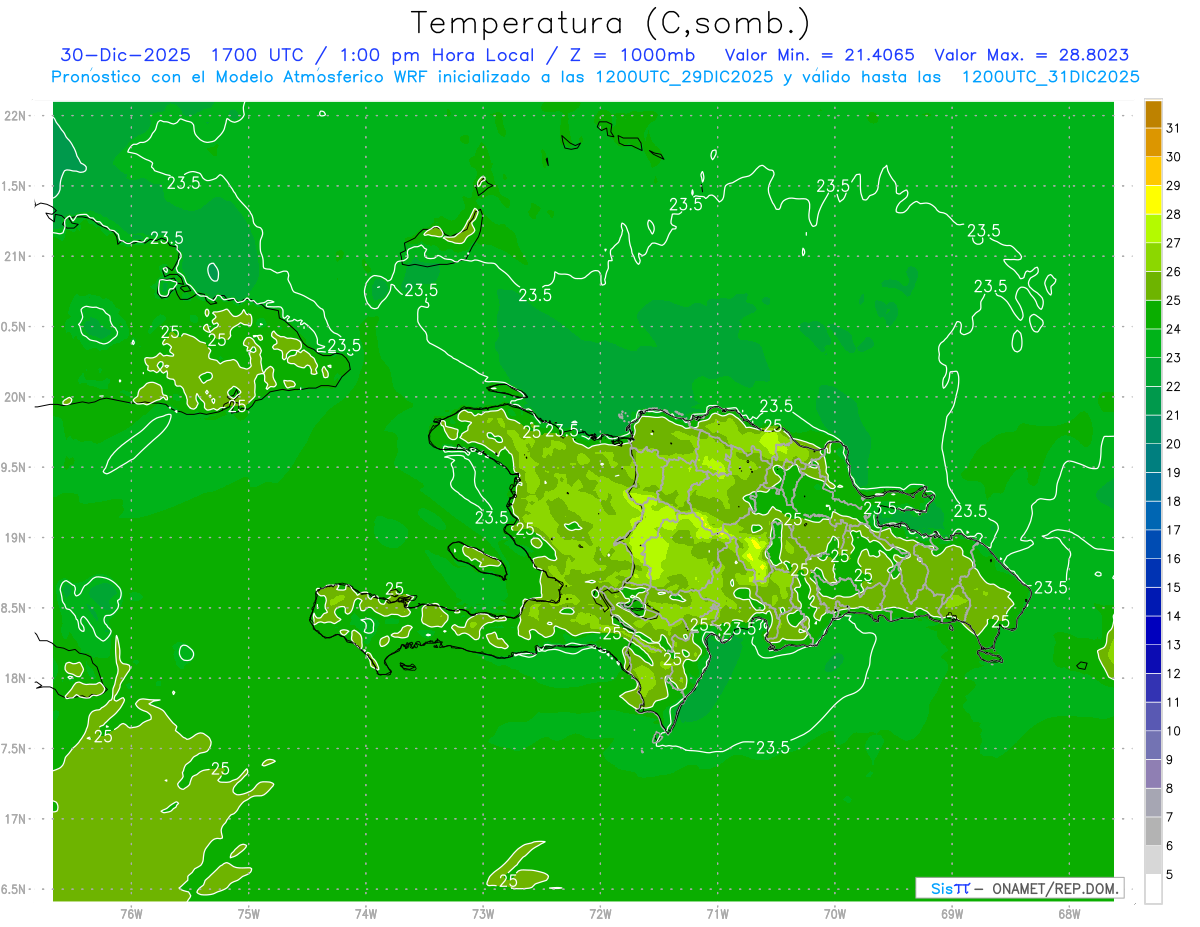Click the "76W" longitude axis label

(131, 914)
